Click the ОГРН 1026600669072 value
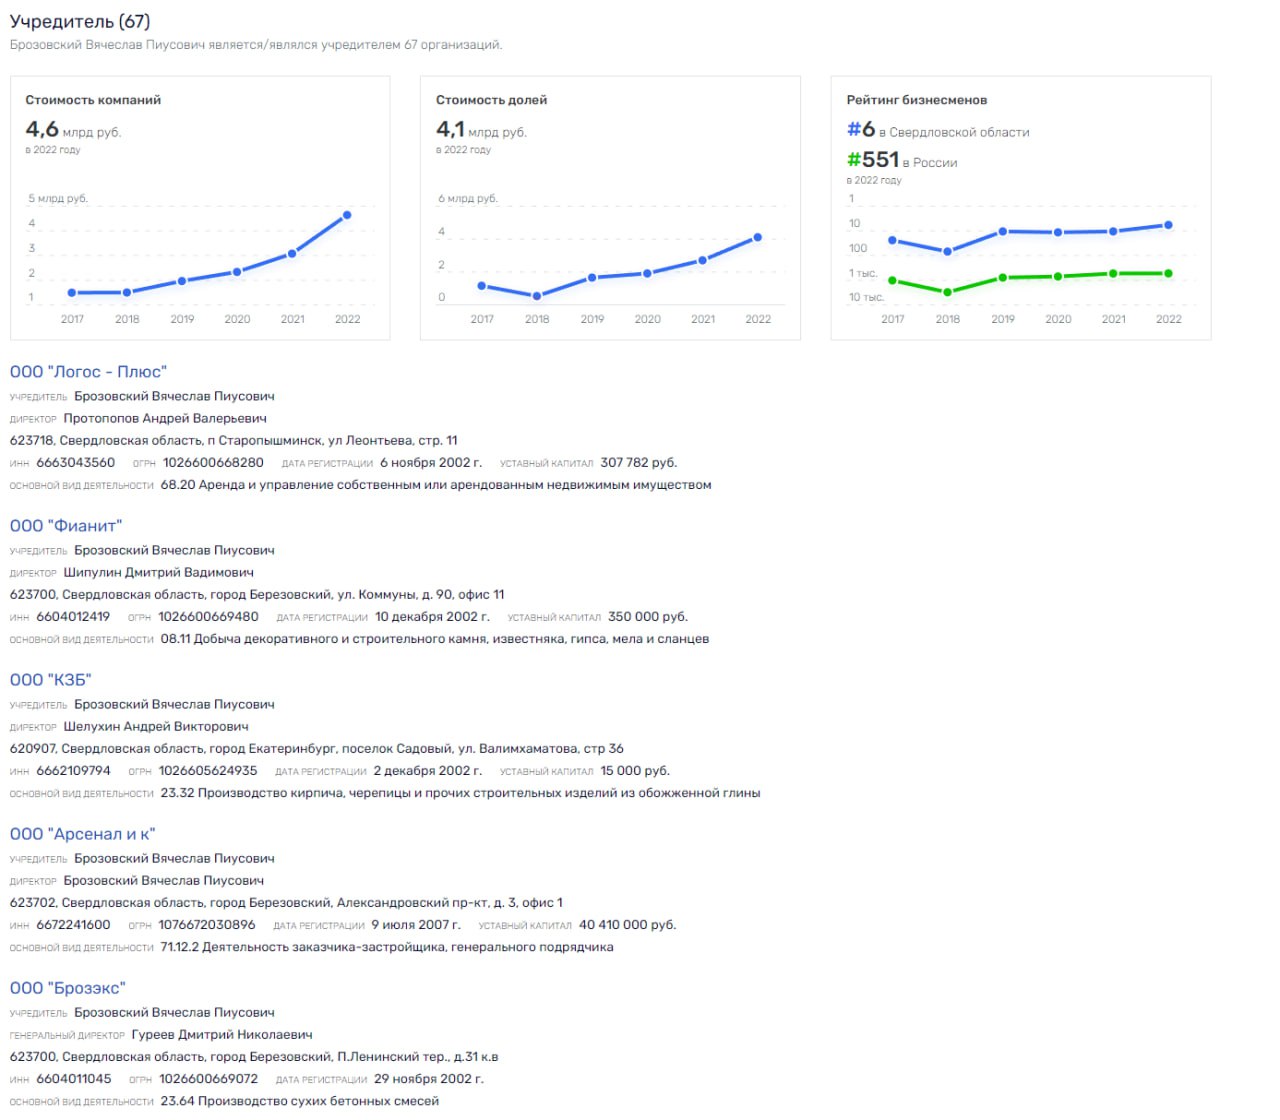The image size is (1280, 1120). 208,1079
